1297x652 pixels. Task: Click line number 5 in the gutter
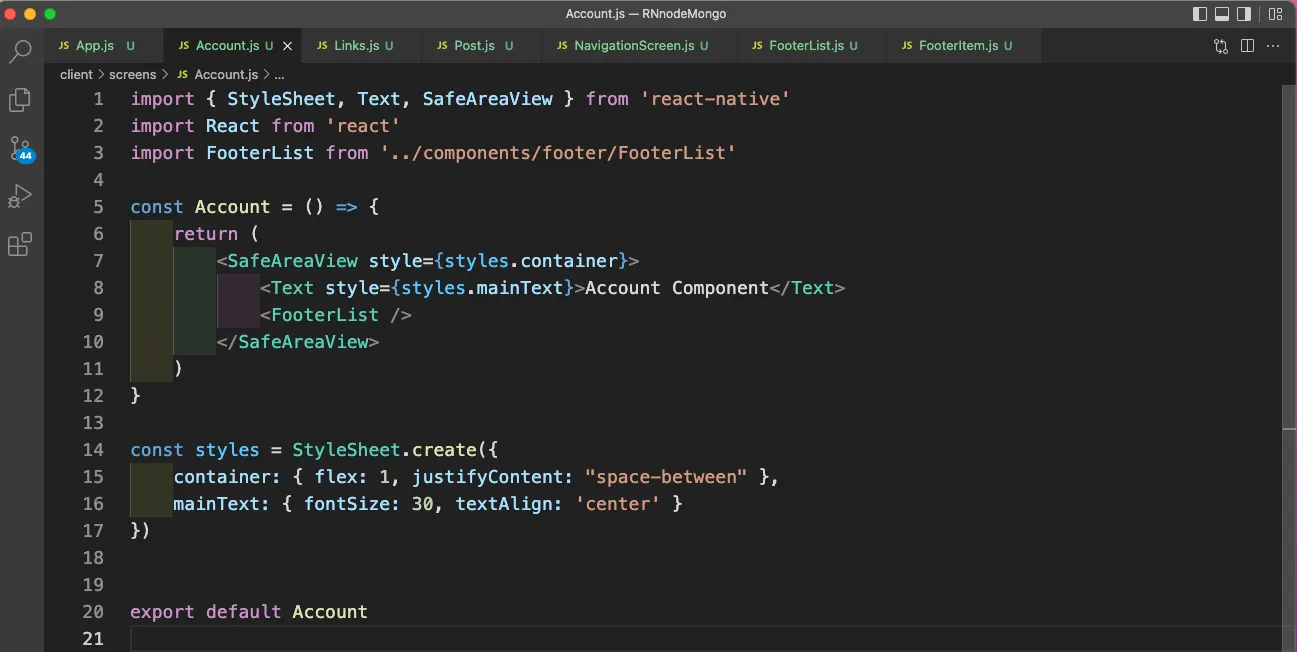coord(98,207)
